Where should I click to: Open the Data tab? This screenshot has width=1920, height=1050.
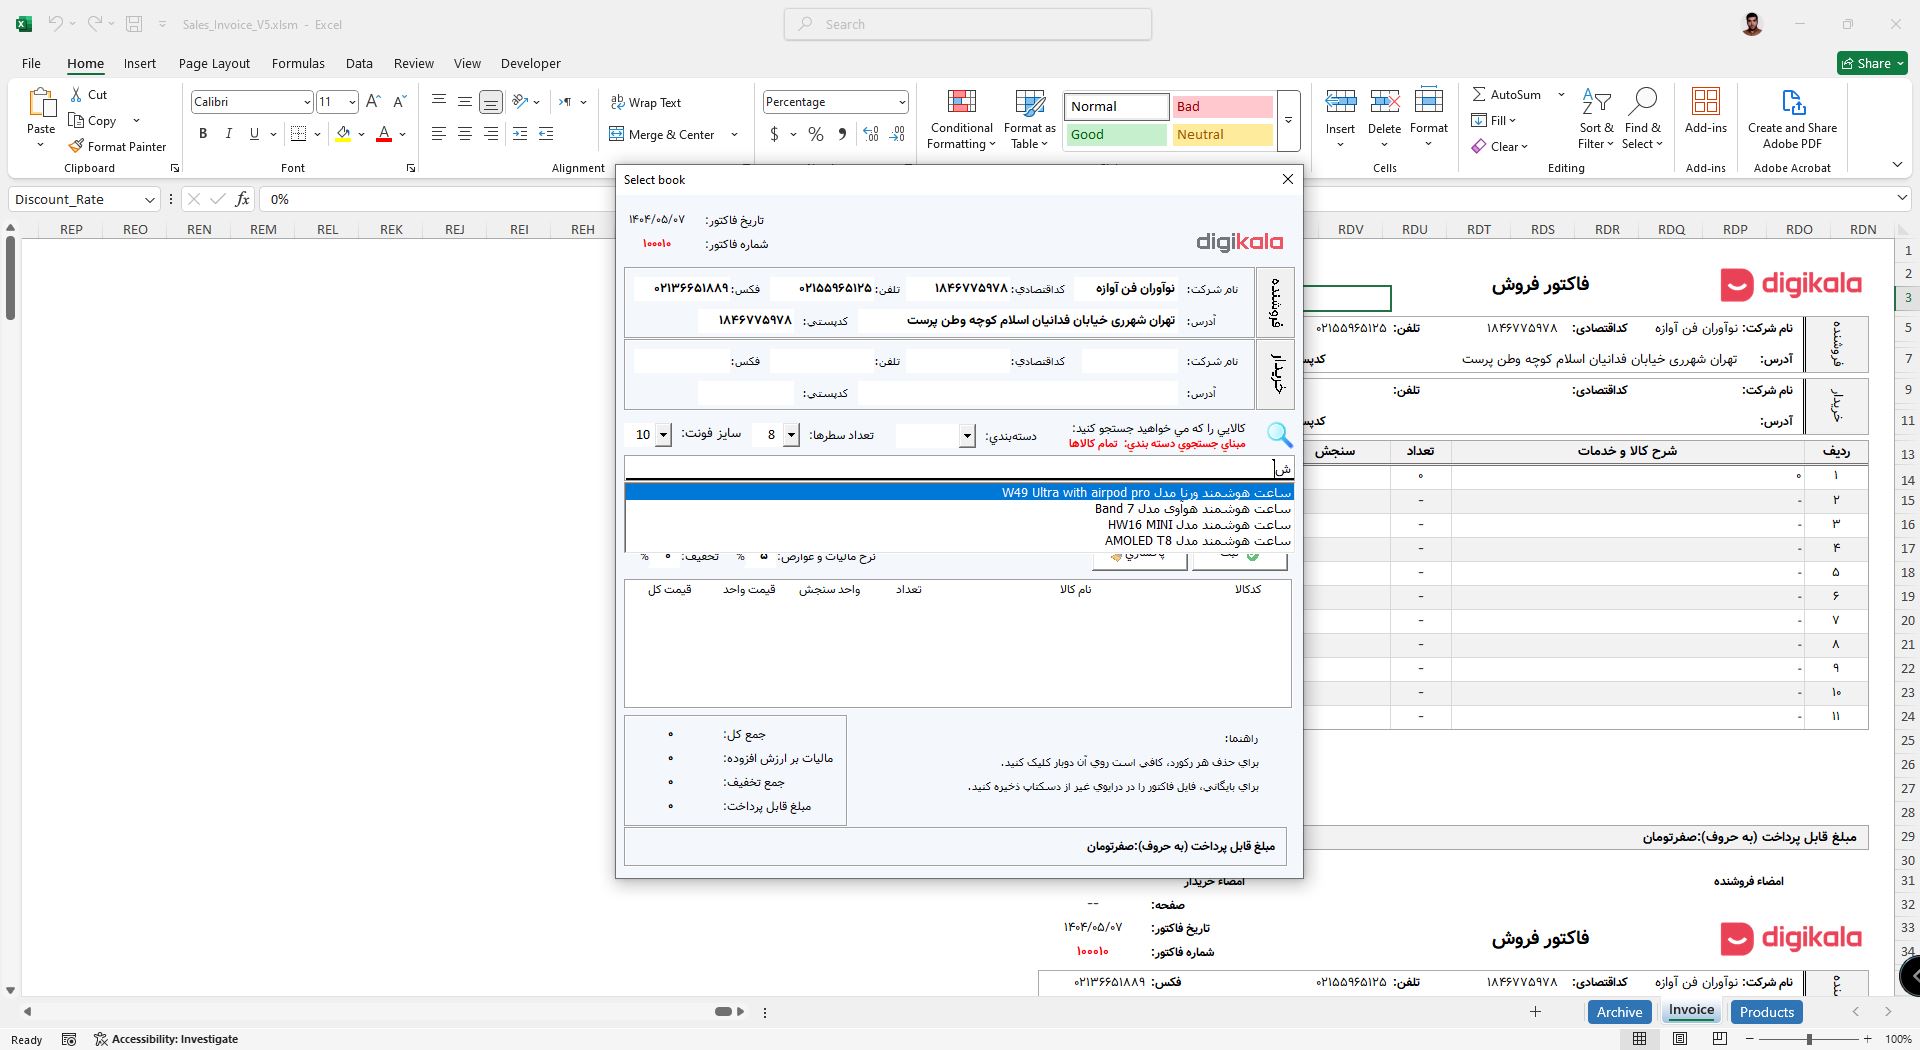coord(359,63)
